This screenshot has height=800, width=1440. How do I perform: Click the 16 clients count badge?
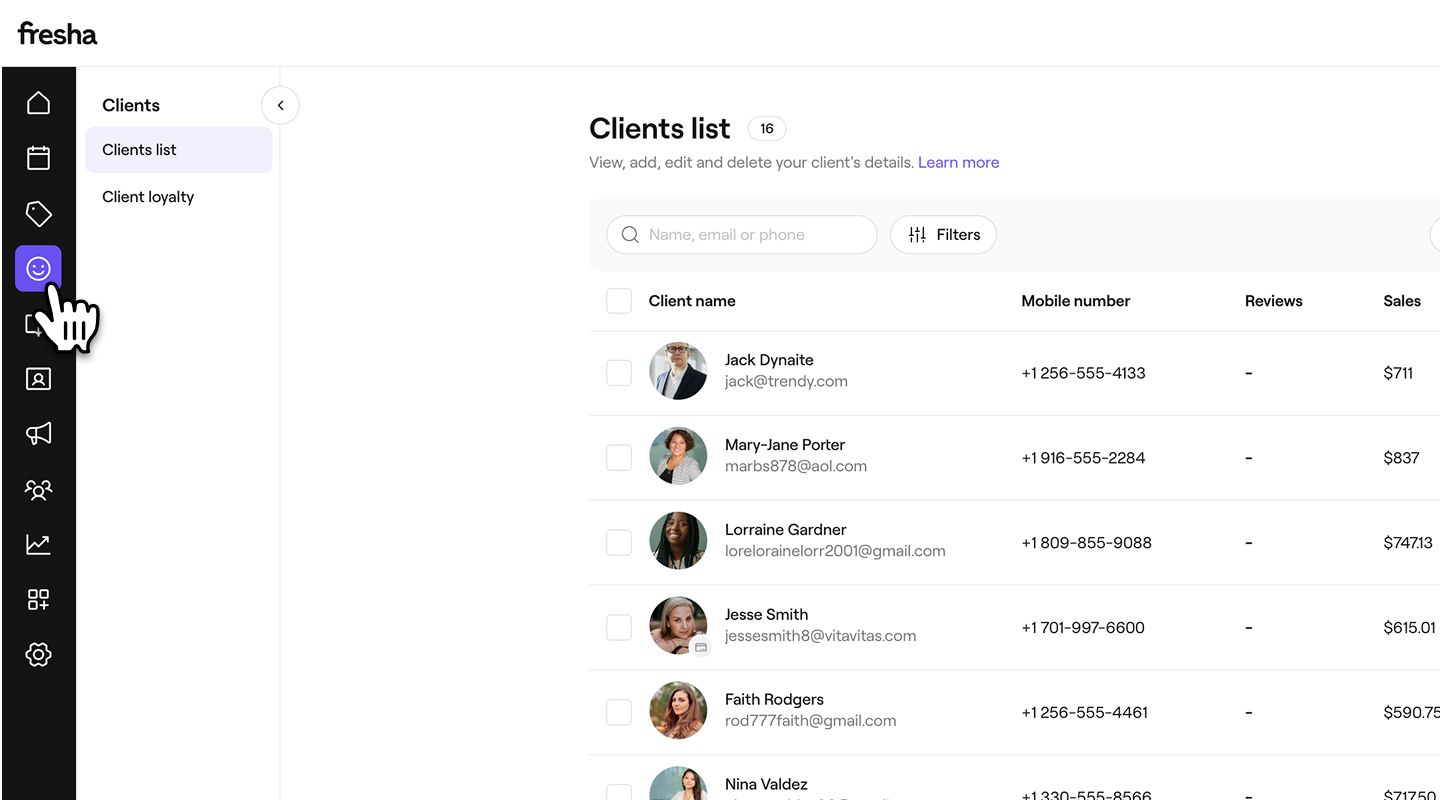[x=767, y=128]
